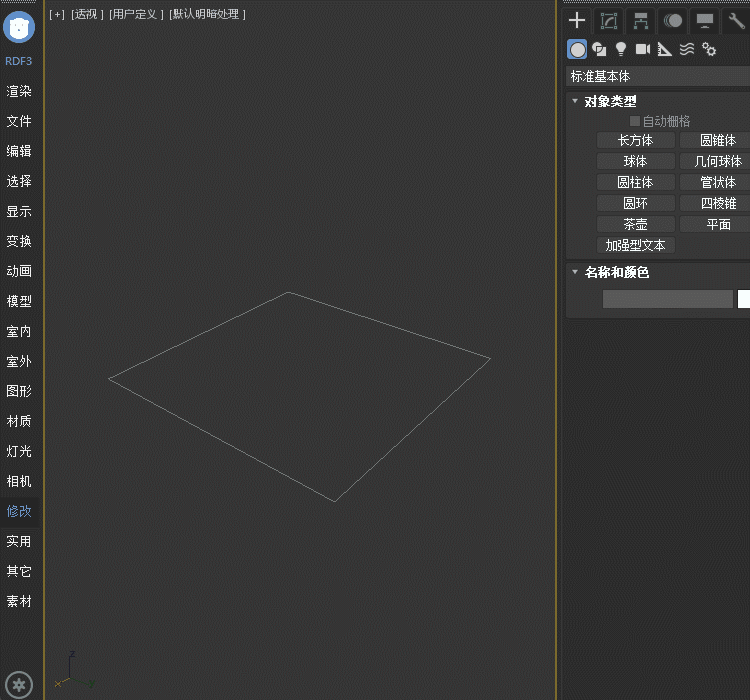Select the Shapes category icon
750x700 pixels.
(599, 49)
